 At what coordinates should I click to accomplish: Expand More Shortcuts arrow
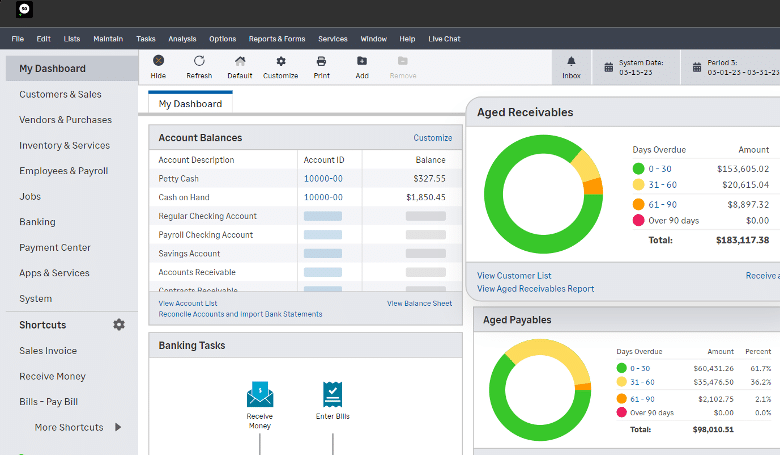coord(118,427)
